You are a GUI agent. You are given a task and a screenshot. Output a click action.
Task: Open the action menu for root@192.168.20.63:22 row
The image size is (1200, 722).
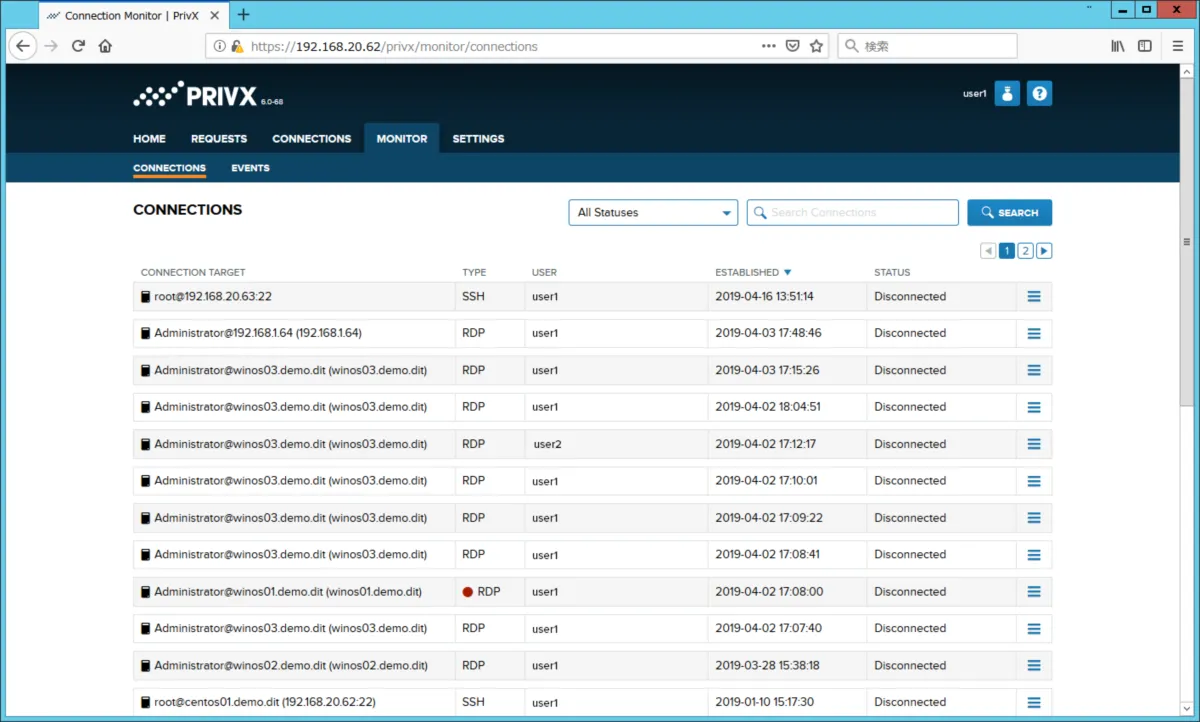tap(1034, 297)
